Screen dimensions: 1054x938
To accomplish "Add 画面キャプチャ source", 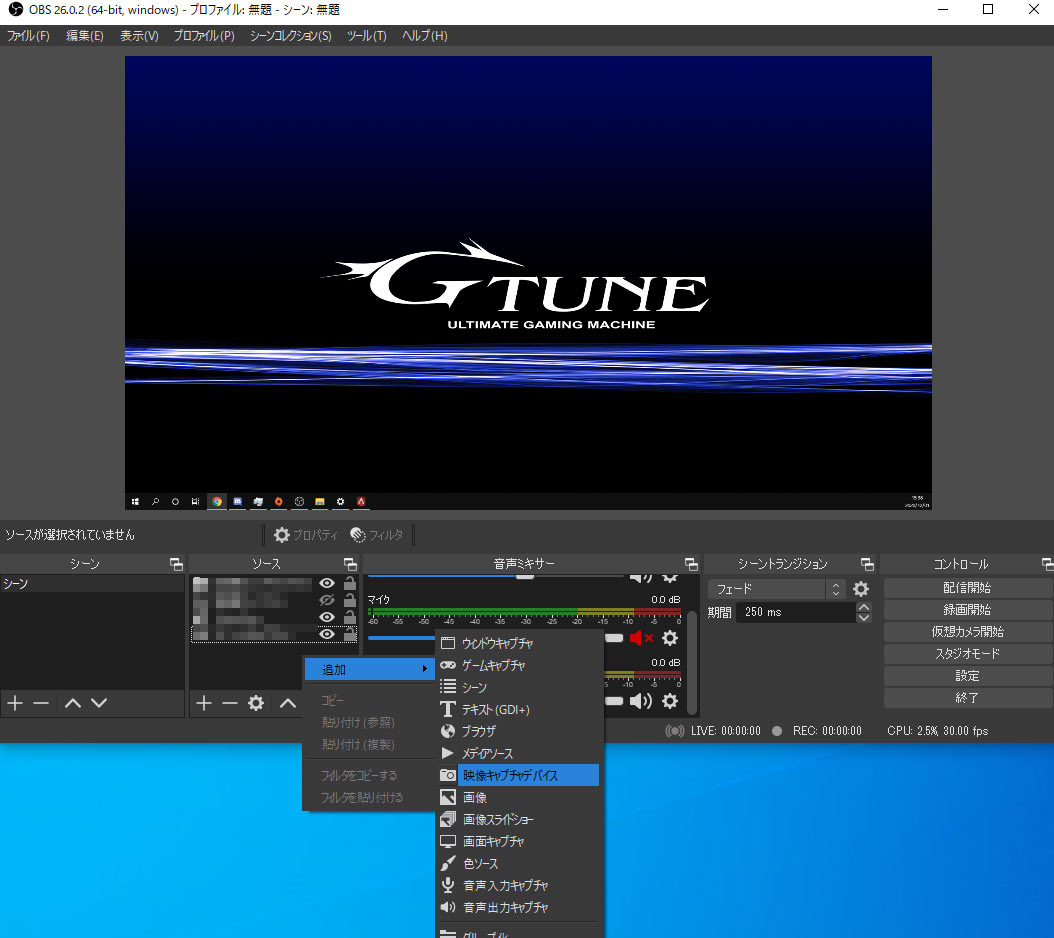I will click(517, 841).
